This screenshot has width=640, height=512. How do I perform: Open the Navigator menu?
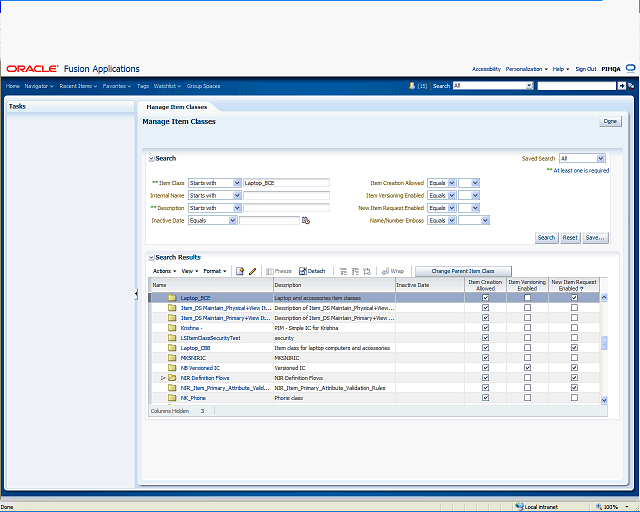[x=38, y=86]
